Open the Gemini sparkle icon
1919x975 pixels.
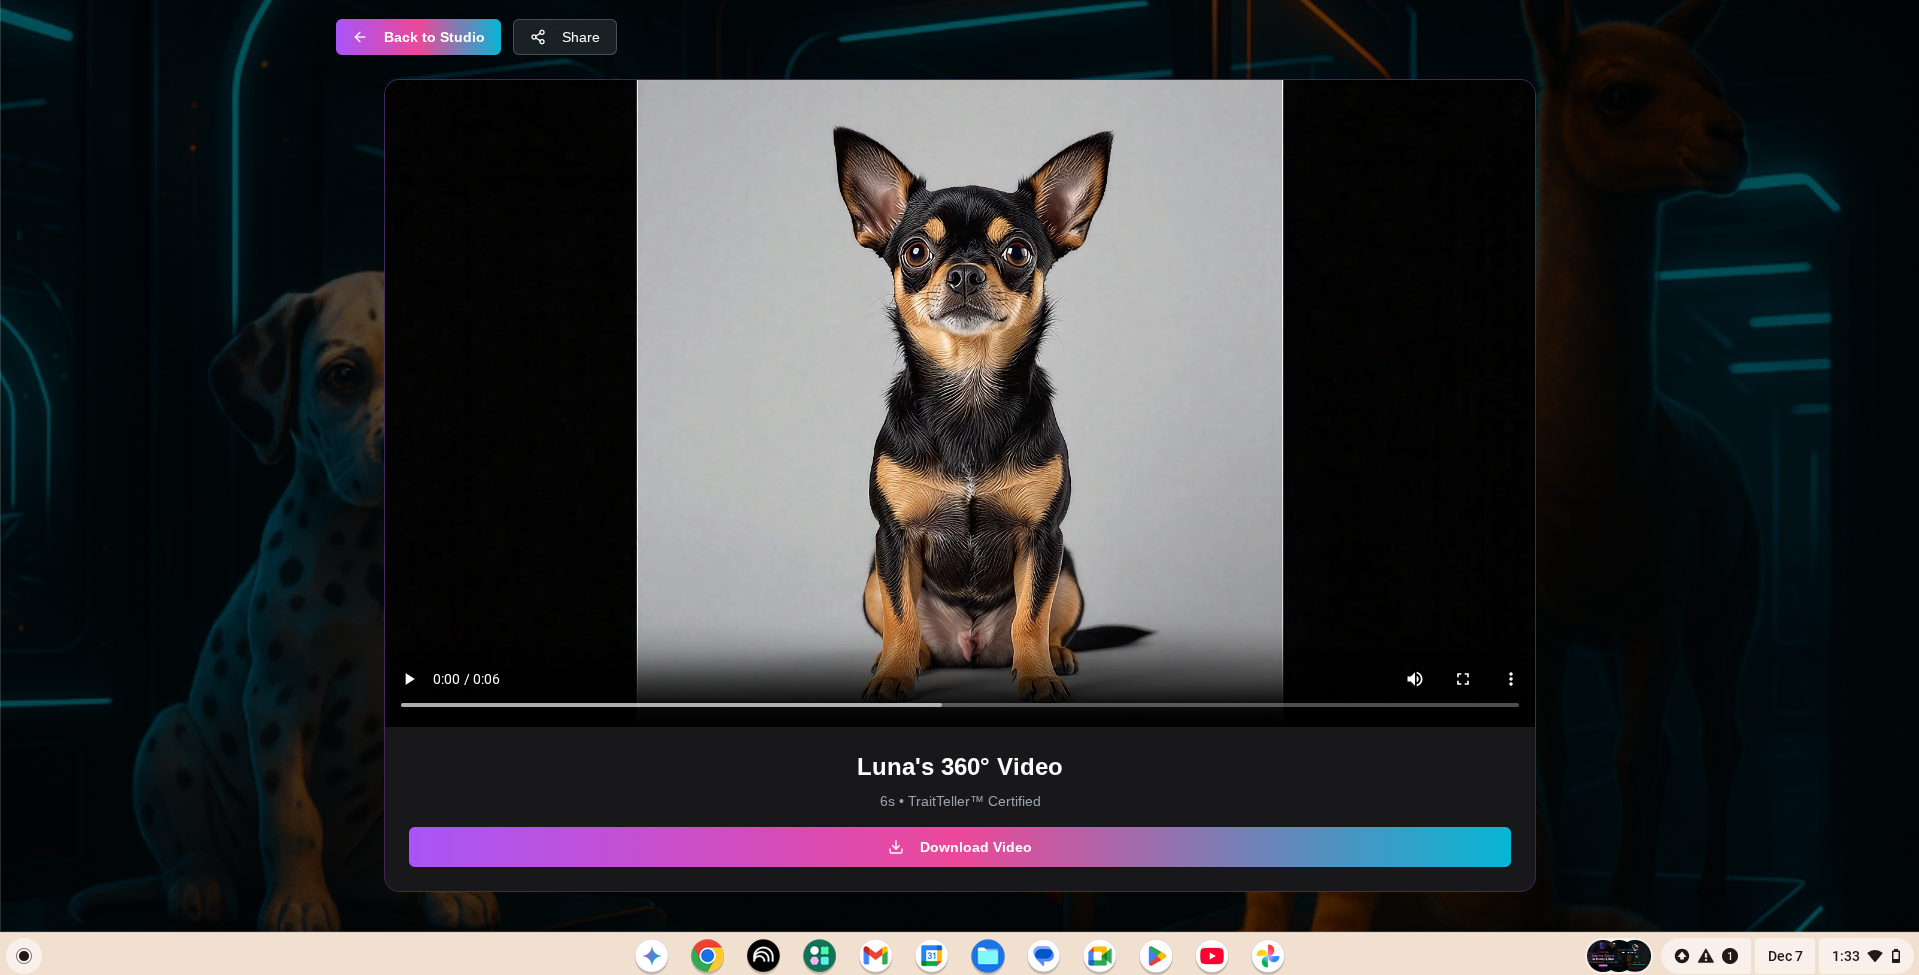(x=651, y=956)
